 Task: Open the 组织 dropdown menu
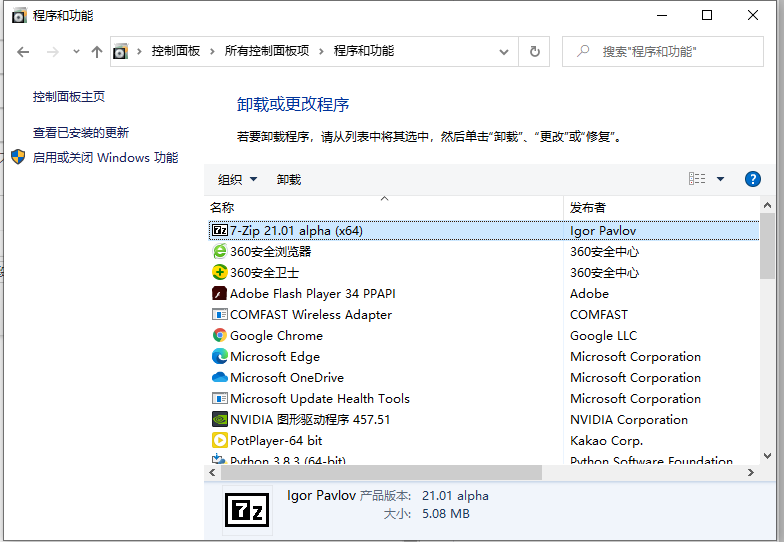pos(237,180)
